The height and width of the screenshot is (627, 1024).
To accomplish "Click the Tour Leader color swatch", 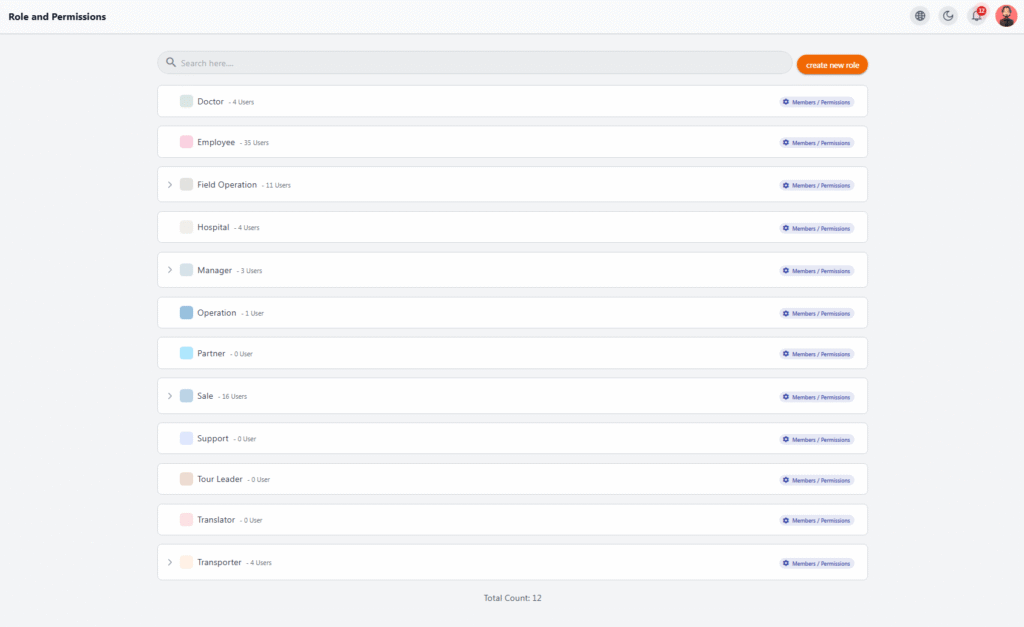I will 186,479.
